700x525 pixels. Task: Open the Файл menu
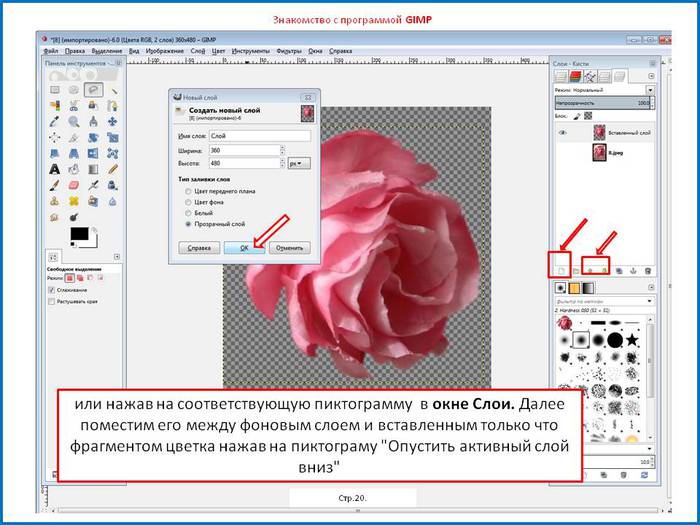(x=51, y=51)
